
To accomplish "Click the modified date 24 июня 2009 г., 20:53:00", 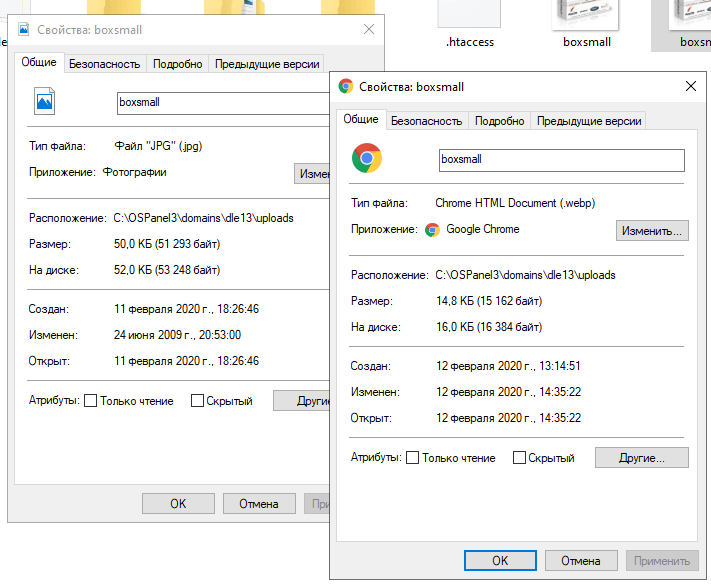I will pos(177,335).
